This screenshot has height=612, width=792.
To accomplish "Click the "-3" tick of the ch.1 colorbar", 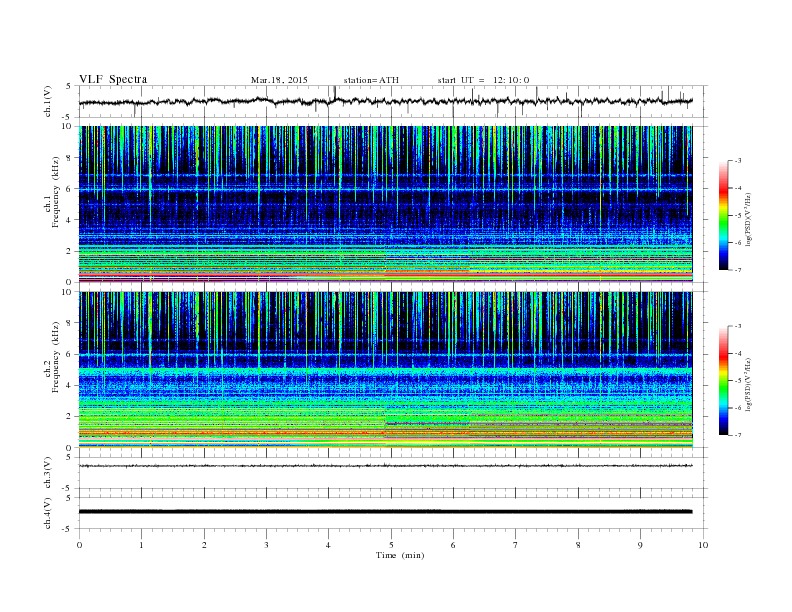I will tap(738, 161).
